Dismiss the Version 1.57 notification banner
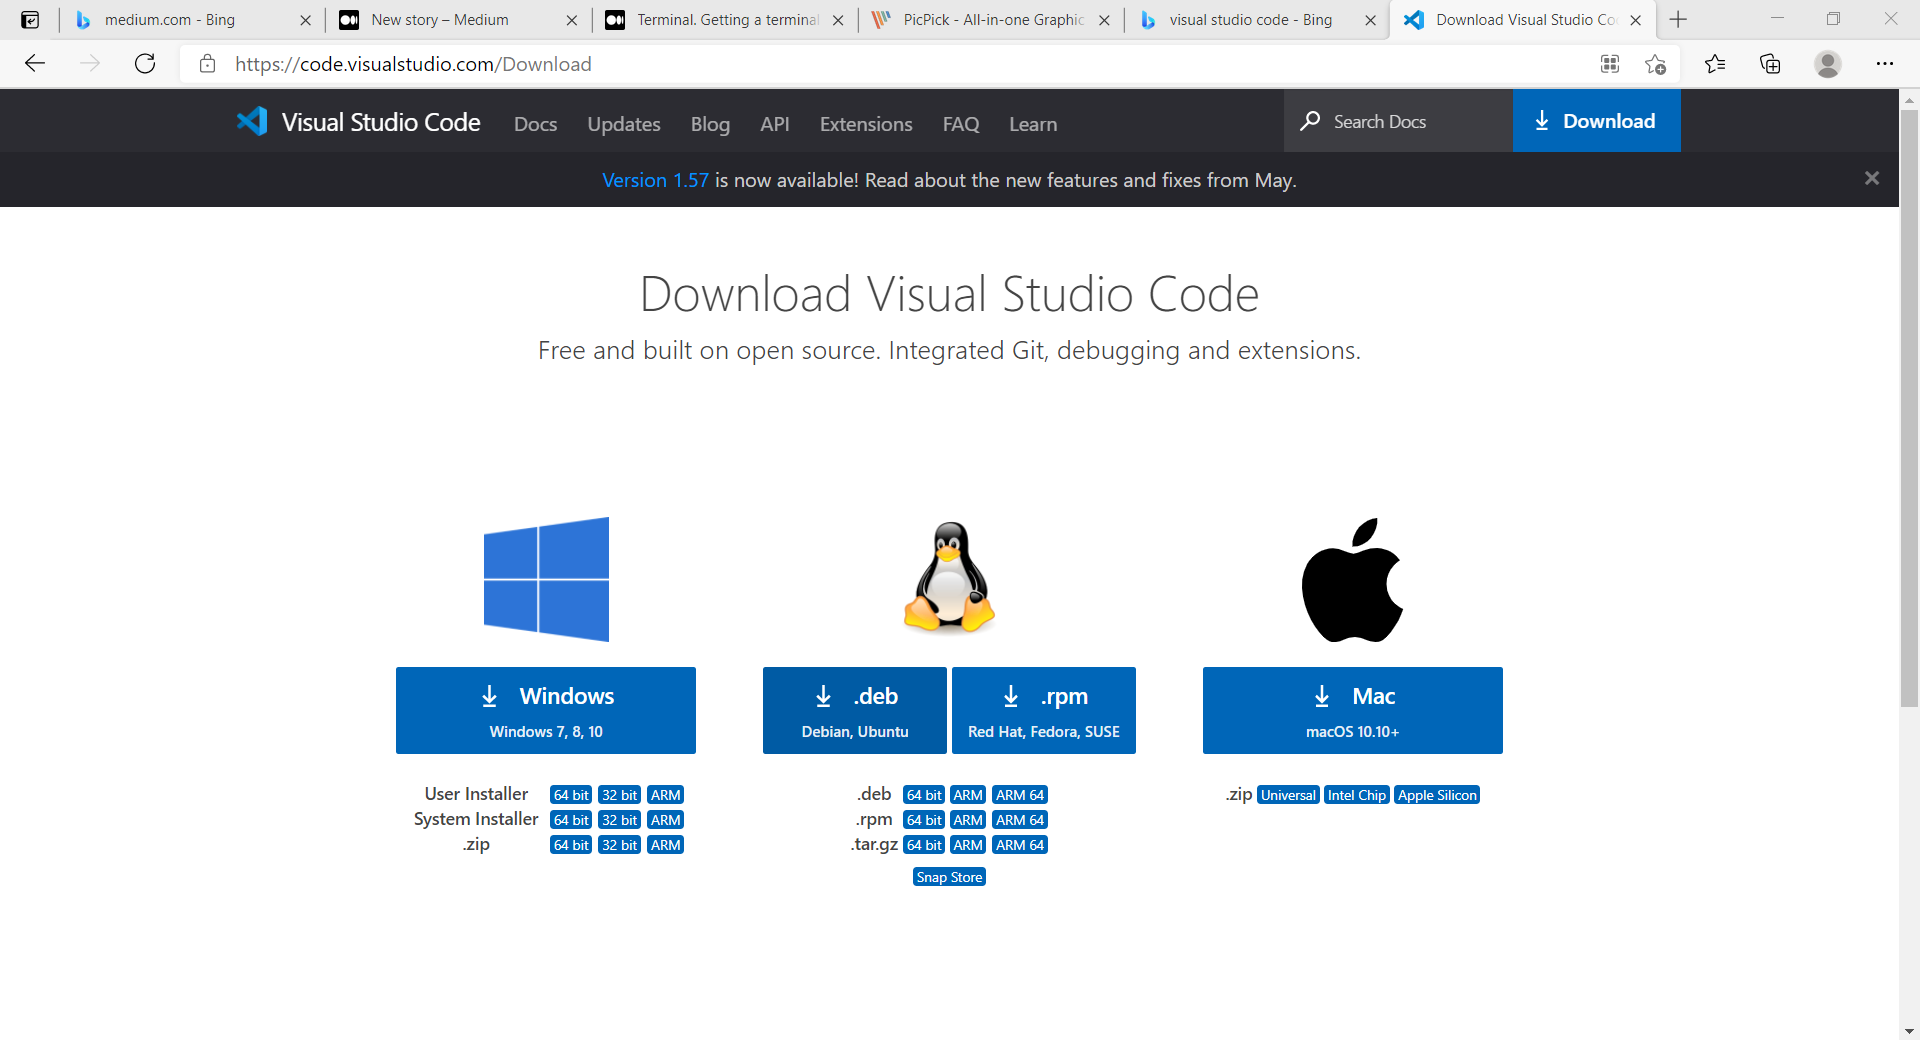Image resolution: width=1920 pixels, height=1040 pixels. [x=1872, y=178]
